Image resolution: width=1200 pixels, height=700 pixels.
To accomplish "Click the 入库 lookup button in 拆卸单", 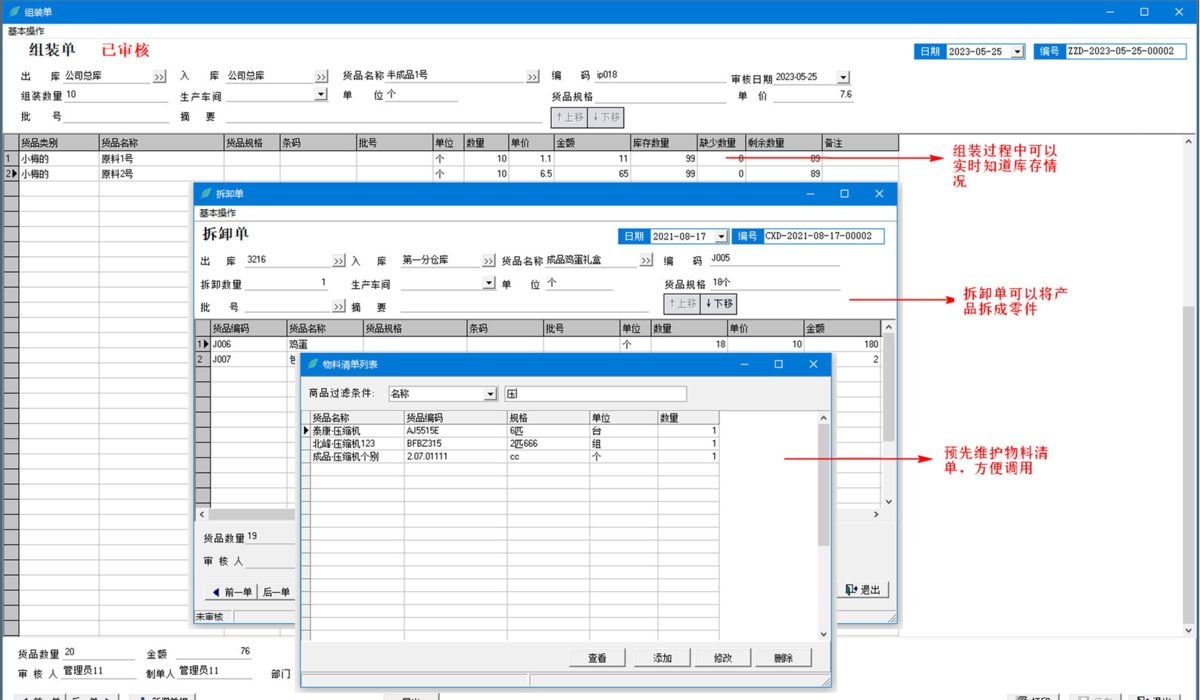I will (x=489, y=261).
